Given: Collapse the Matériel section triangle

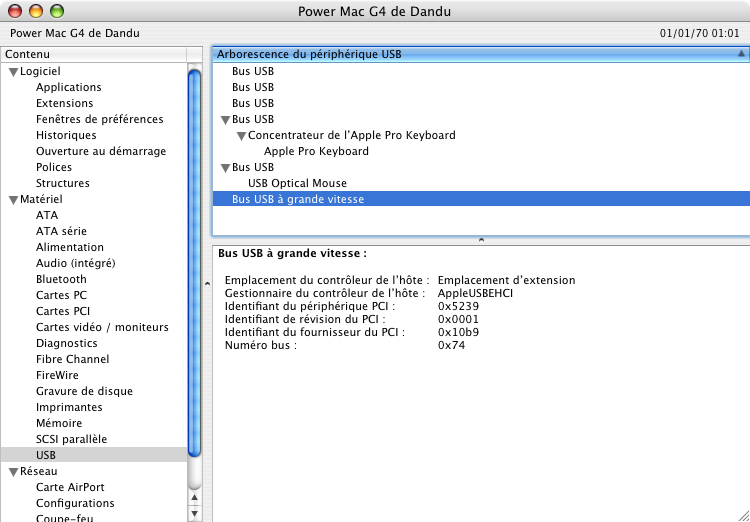Looking at the screenshot, I should pos(13,200).
